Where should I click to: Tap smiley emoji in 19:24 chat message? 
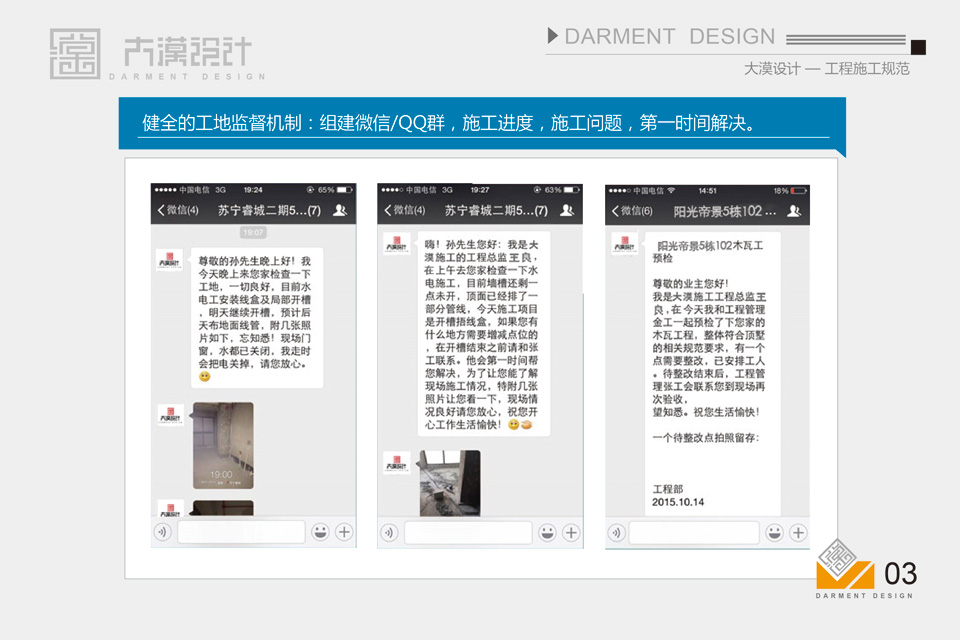coord(204,377)
